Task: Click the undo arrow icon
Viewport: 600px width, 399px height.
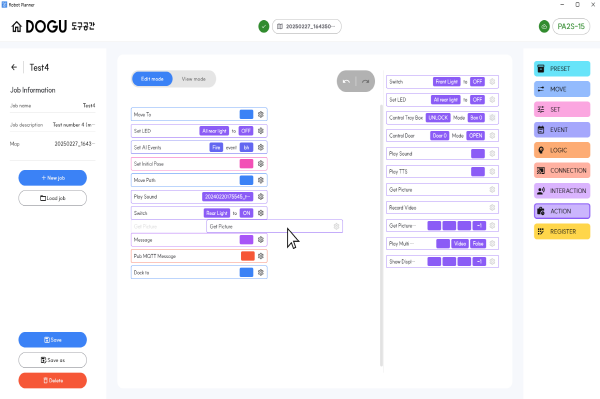Action: [x=346, y=81]
